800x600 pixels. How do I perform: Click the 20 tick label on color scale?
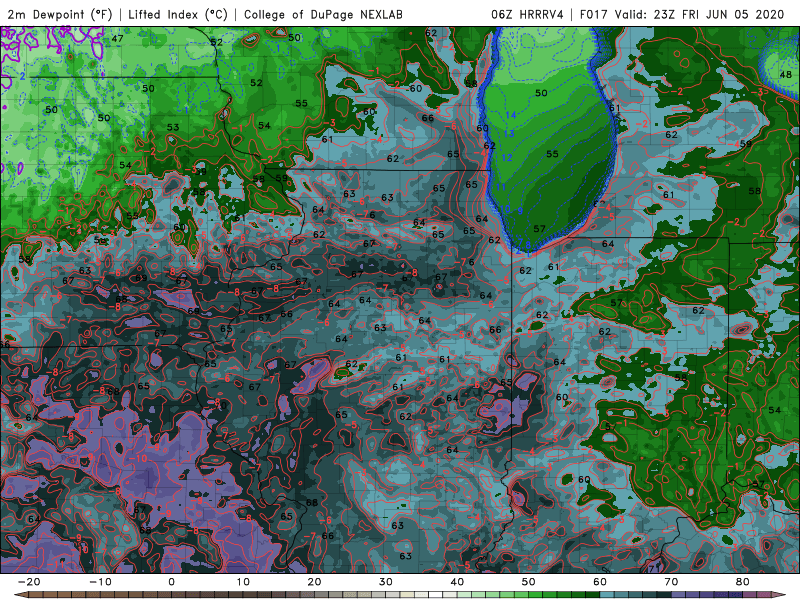tap(314, 582)
